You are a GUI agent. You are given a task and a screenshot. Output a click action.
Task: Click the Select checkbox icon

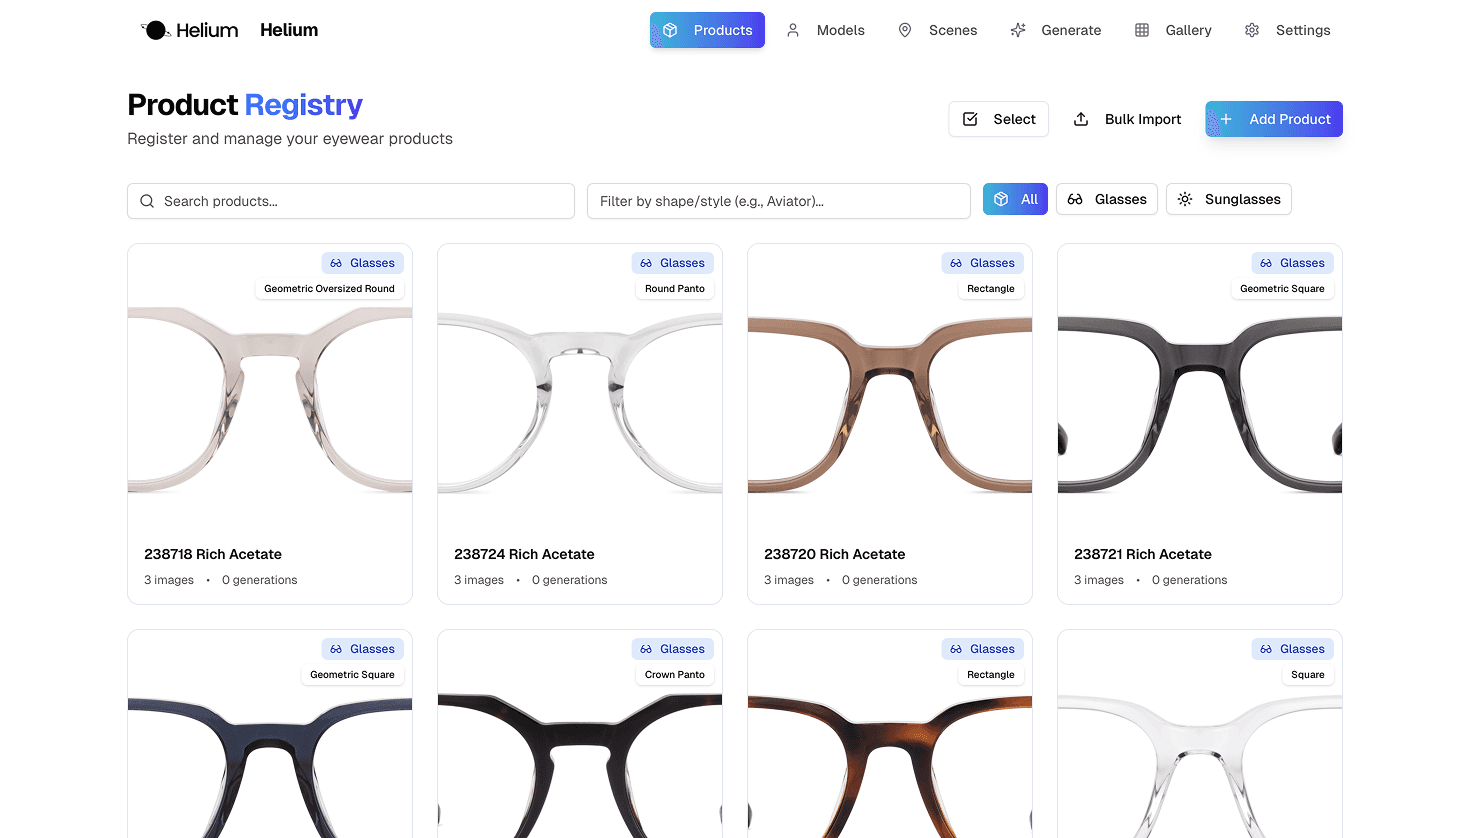(x=970, y=119)
